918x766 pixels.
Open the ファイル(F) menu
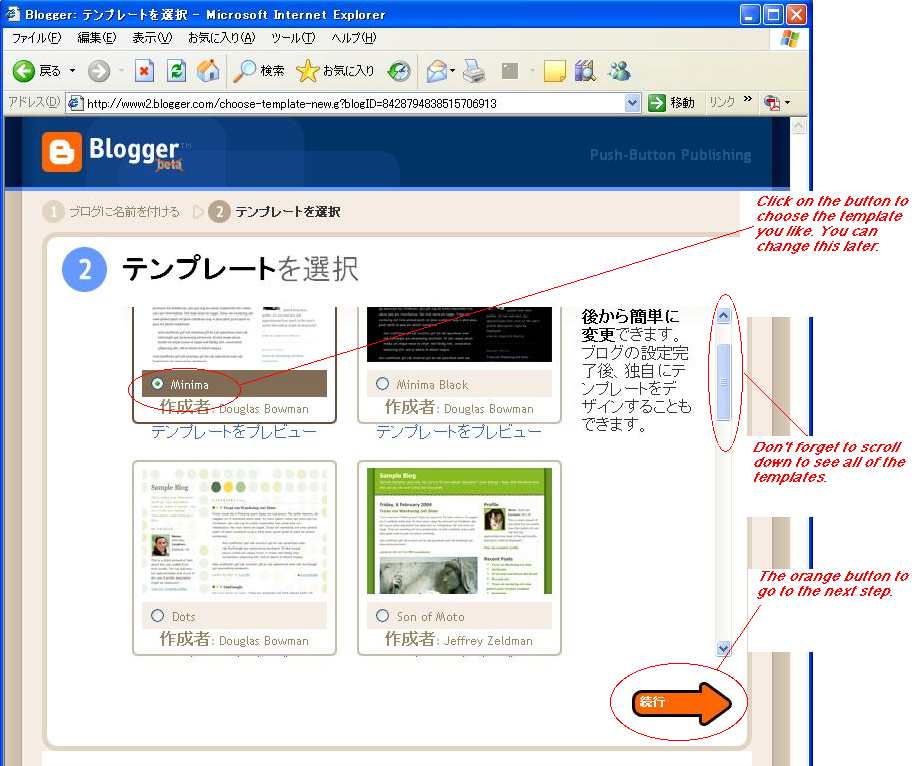(x=36, y=38)
